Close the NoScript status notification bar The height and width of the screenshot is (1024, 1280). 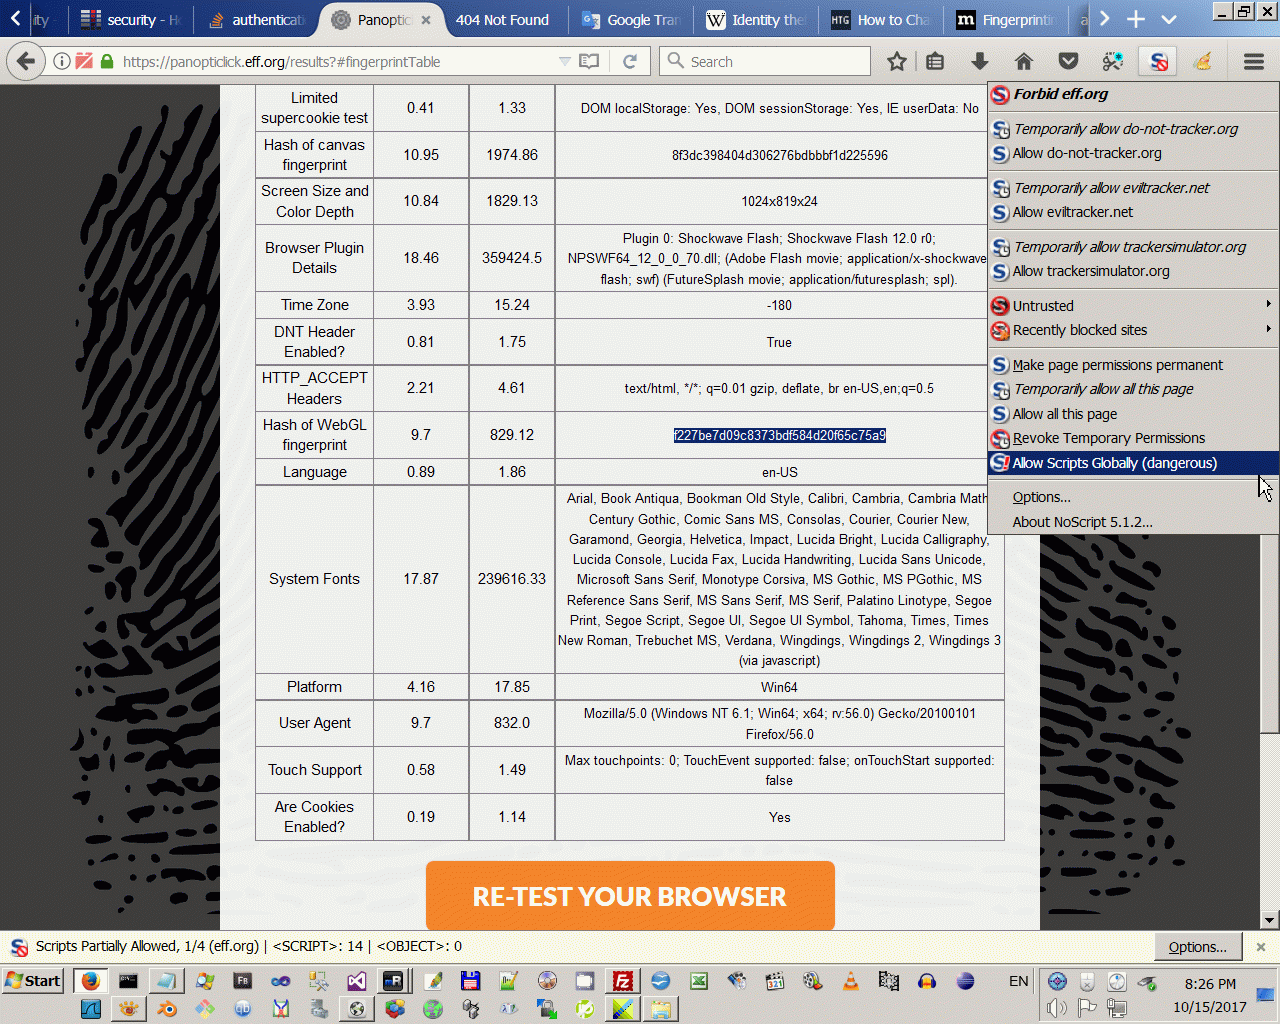[x=1261, y=947]
